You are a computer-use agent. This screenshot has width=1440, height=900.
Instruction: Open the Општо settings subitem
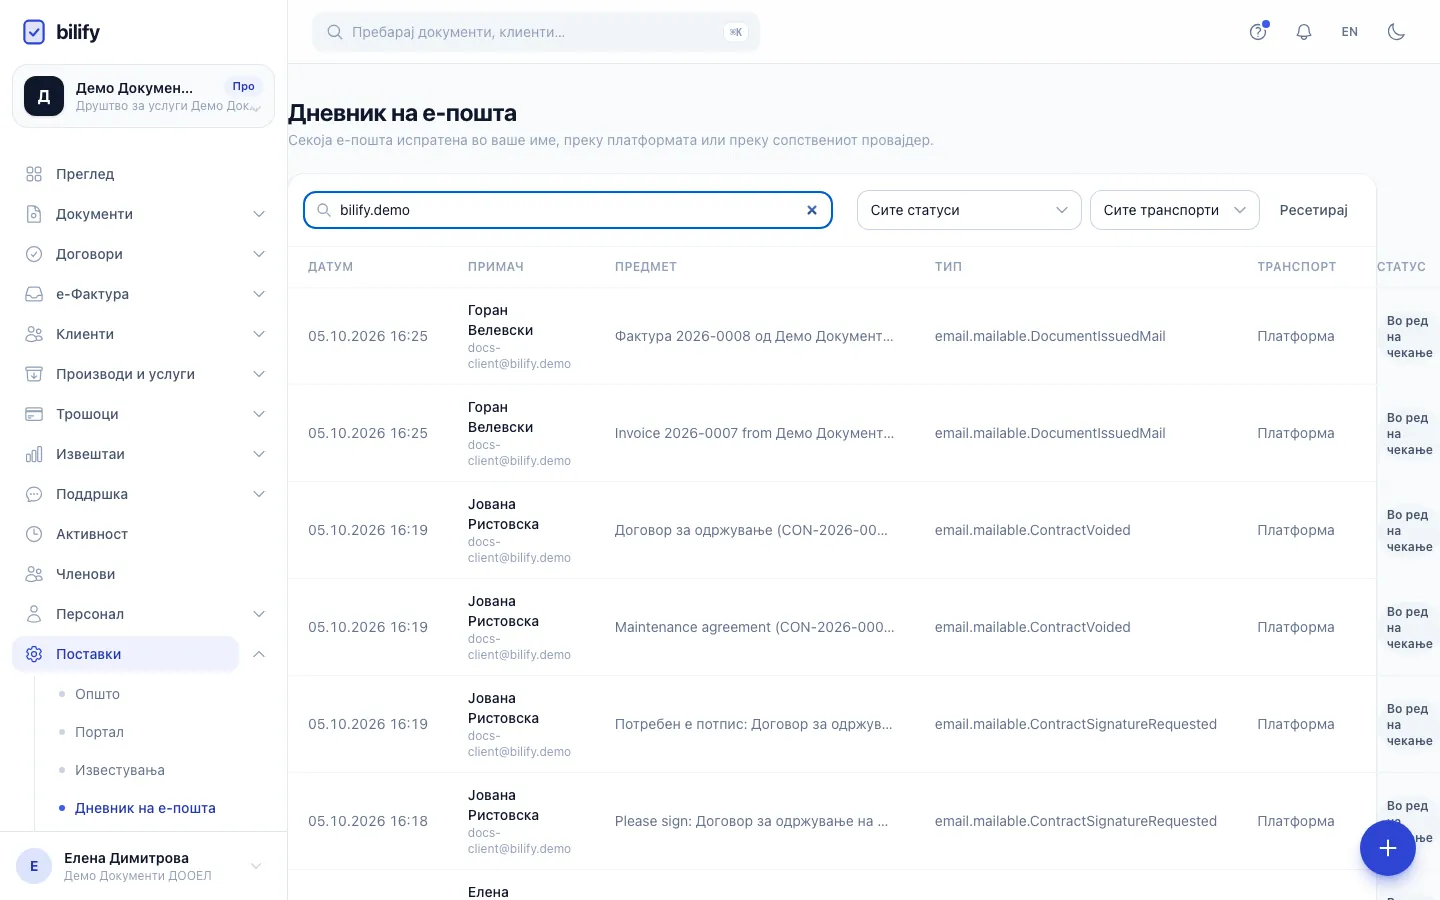[97, 694]
